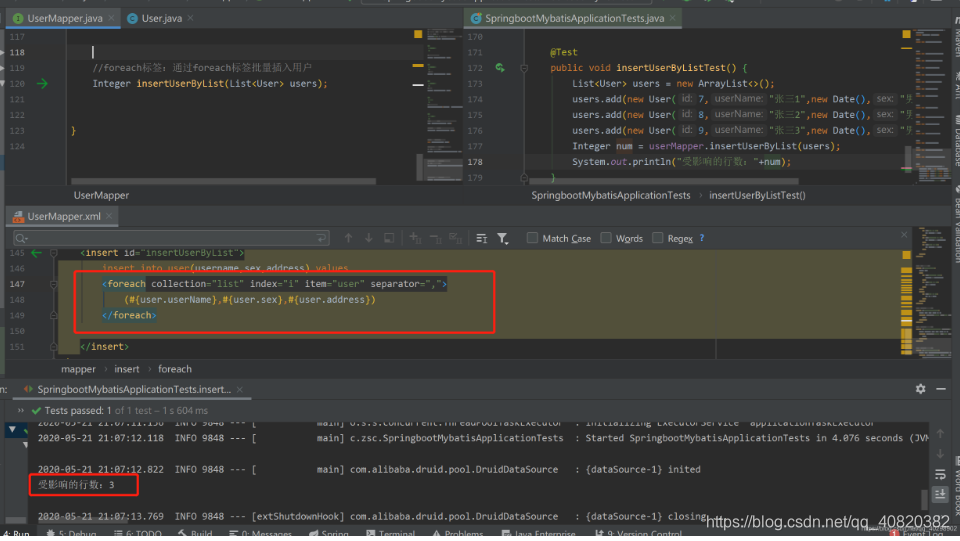The width and height of the screenshot is (960, 541).
Task: Click the green gutter arrow on line 120
Action: [x=42, y=84]
